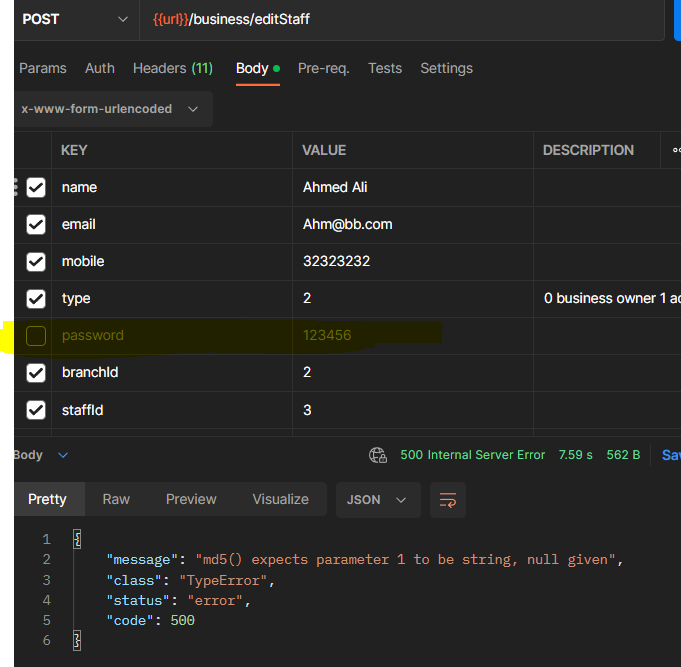Edit the mobile value 32323232
The width and height of the screenshot is (681, 667).
[x=337, y=262]
